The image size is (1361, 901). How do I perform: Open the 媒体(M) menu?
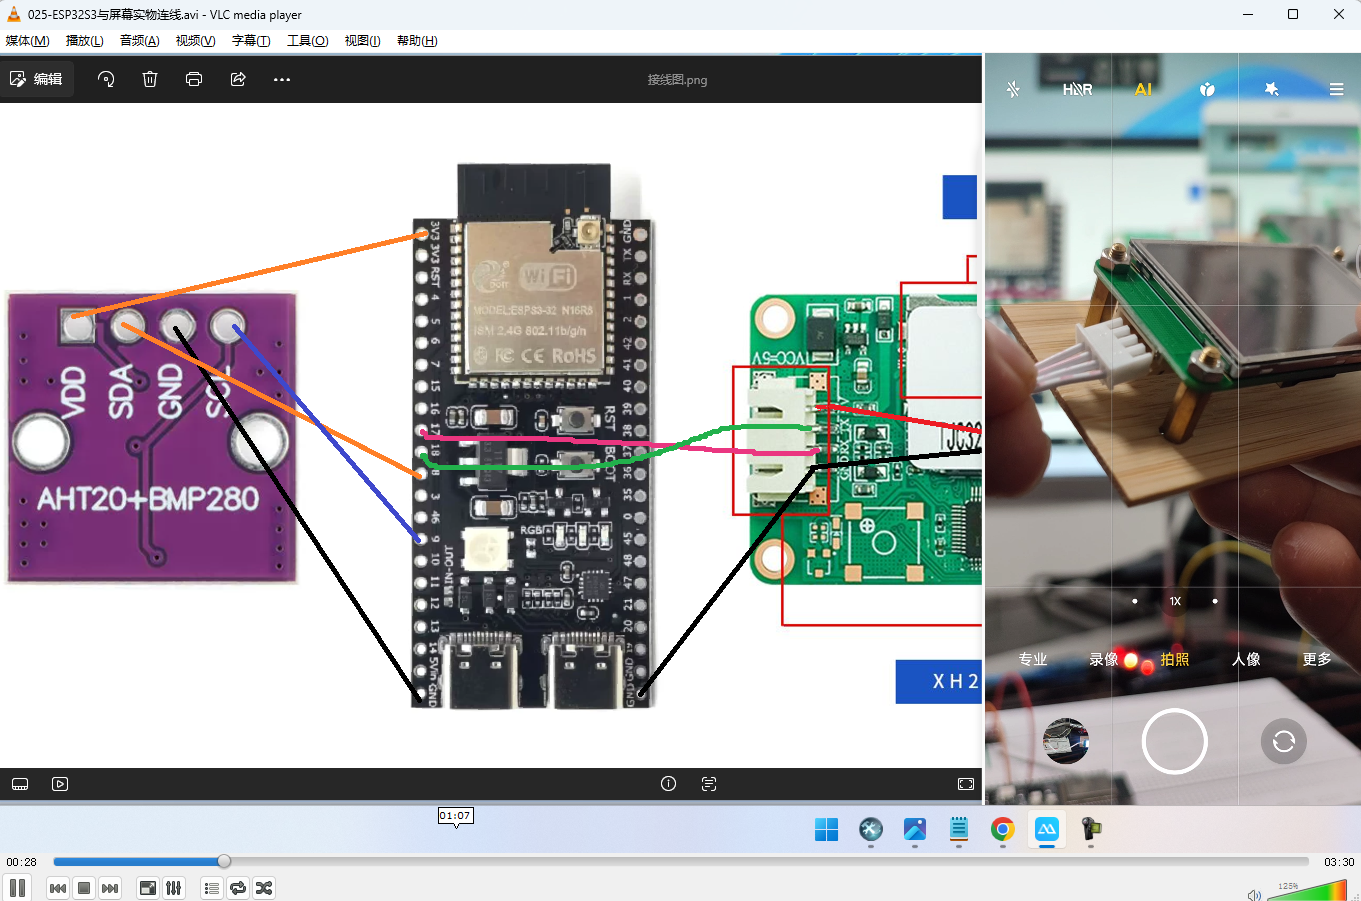click(x=27, y=41)
